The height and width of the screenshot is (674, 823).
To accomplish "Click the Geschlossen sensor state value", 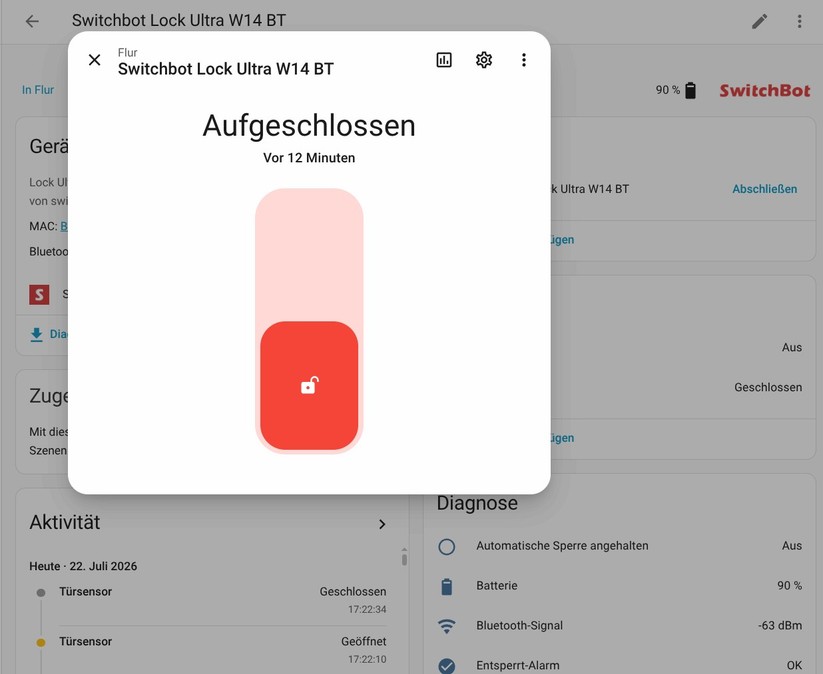I will [768, 387].
